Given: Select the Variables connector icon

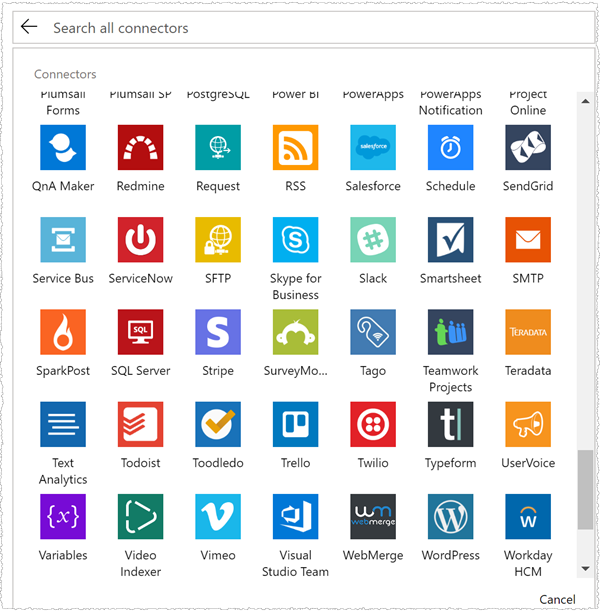Looking at the screenshot, I should pos(63,516).
